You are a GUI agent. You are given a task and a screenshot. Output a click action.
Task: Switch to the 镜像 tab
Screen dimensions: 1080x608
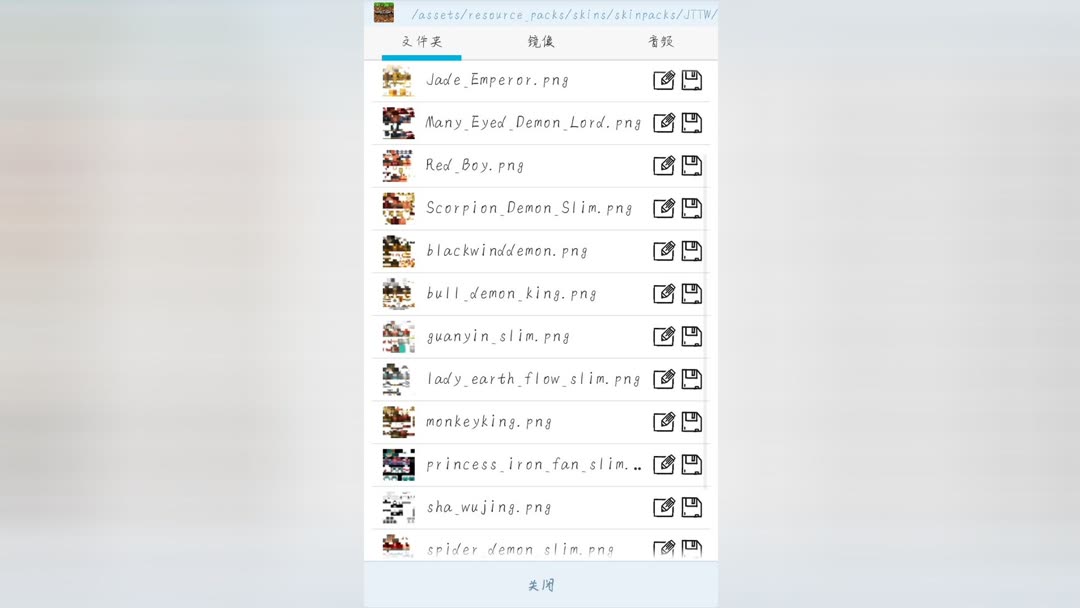click(541, 41)
